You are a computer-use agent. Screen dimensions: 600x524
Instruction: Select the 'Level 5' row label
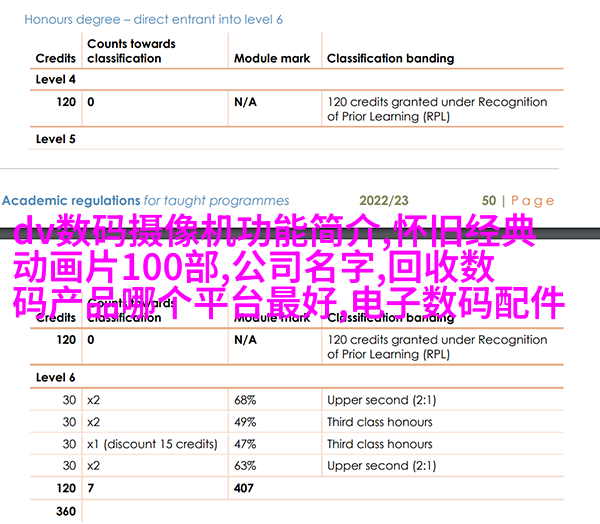pyautogui.click(x=55, y=139)
